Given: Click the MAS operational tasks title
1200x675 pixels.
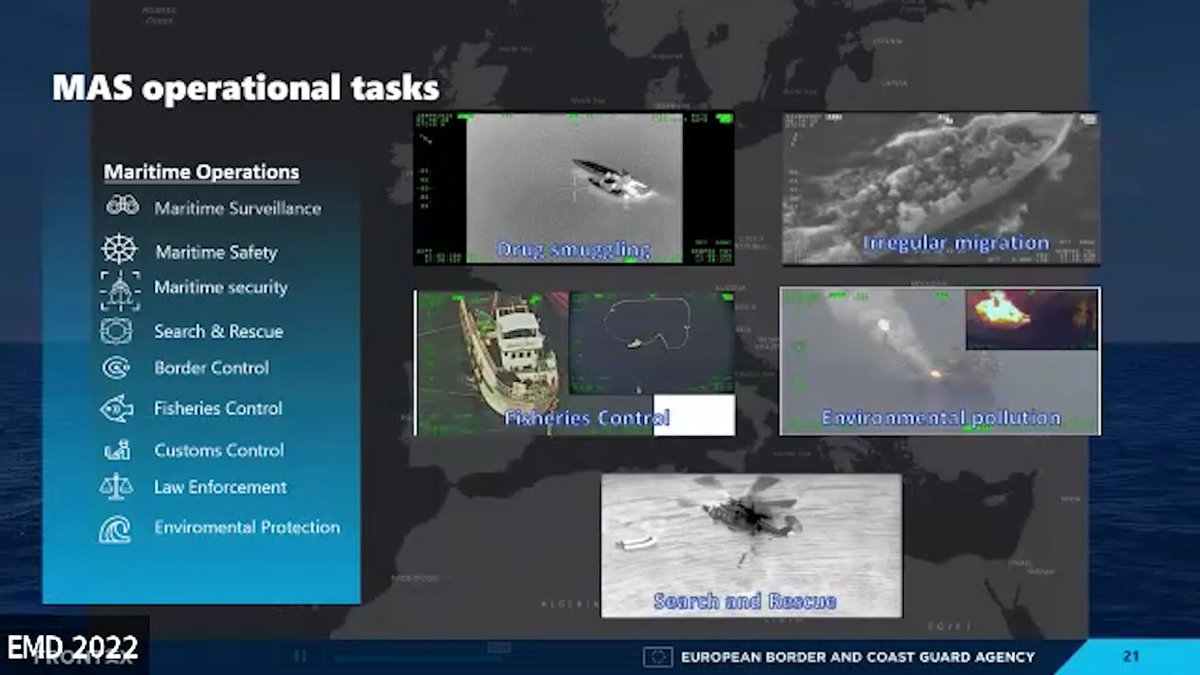Looking at the screenshot, I should click(246, 88).
